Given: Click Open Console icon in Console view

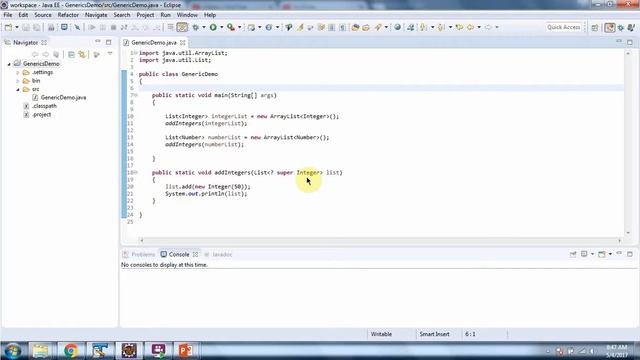Looking at the screenshot, I should pyautogui.click(x=602, y=254).
